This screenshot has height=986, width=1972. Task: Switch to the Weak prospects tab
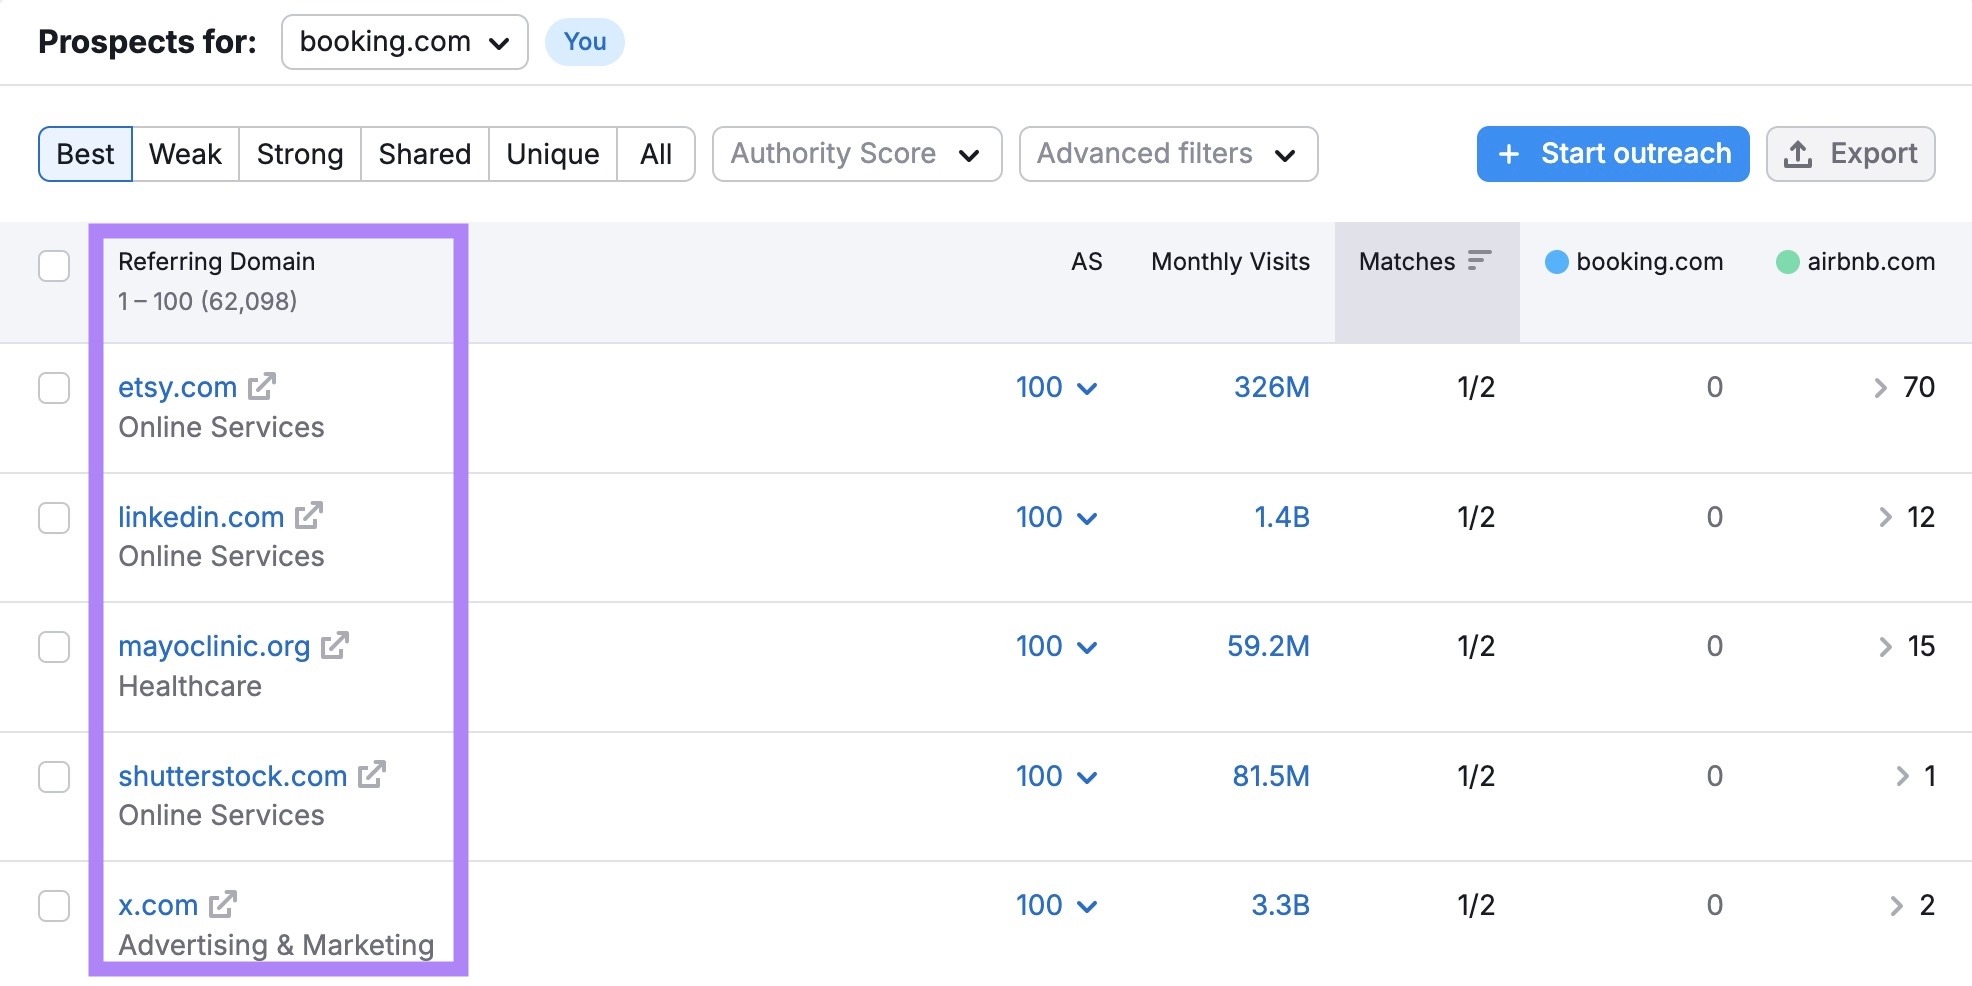coord(184,154)
